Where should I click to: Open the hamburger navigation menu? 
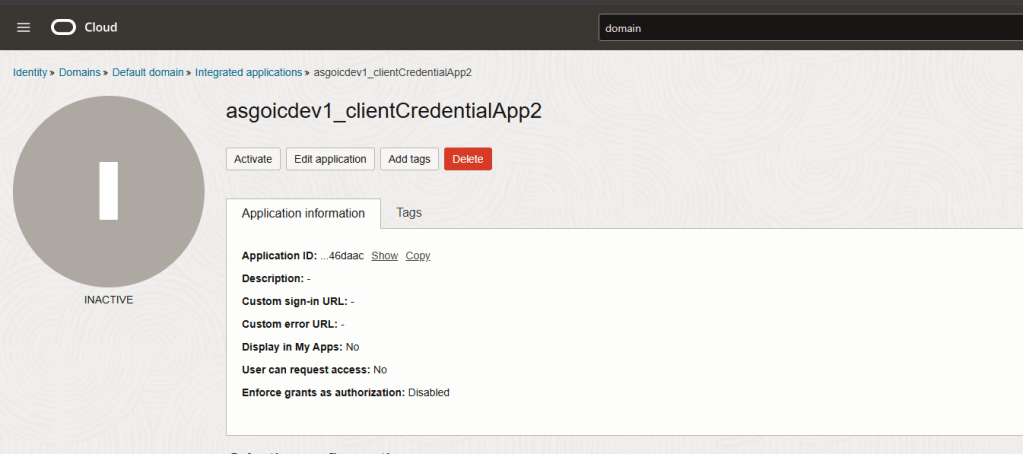(x=24, y=28)
